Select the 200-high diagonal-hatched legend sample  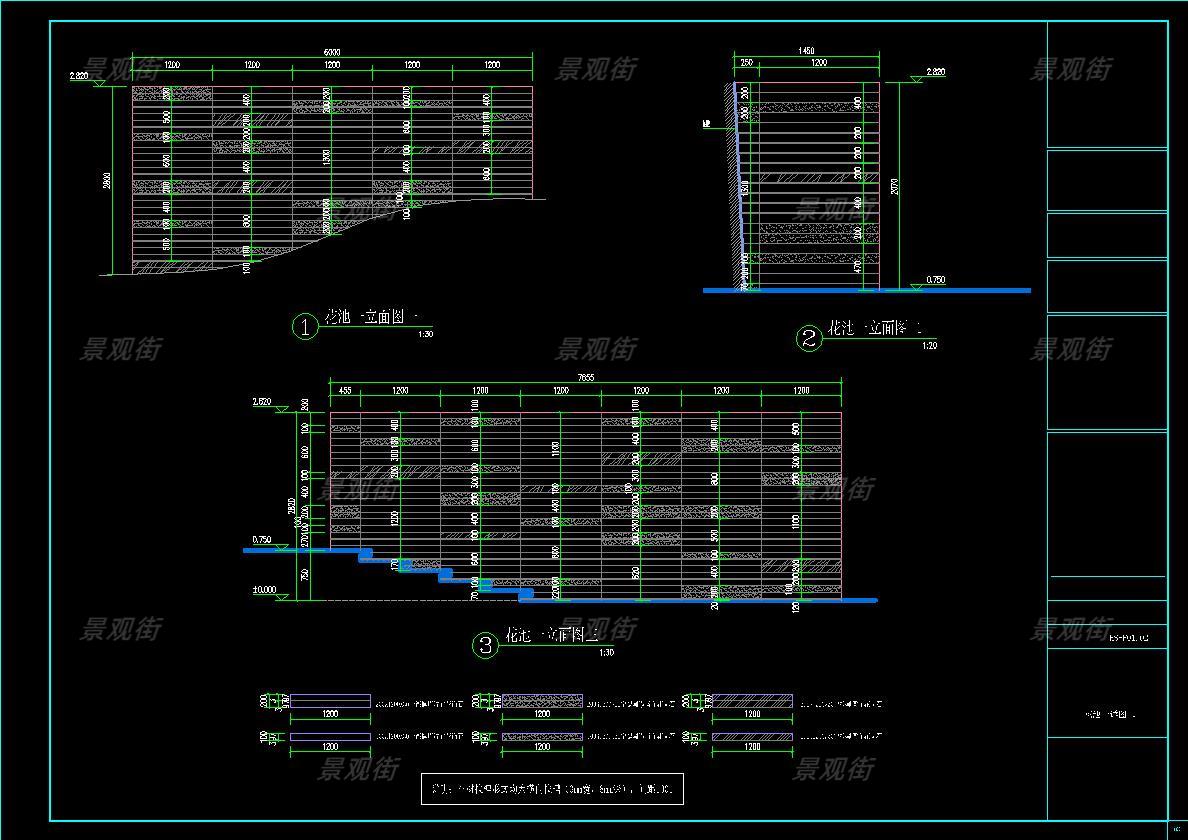(752, 701)
